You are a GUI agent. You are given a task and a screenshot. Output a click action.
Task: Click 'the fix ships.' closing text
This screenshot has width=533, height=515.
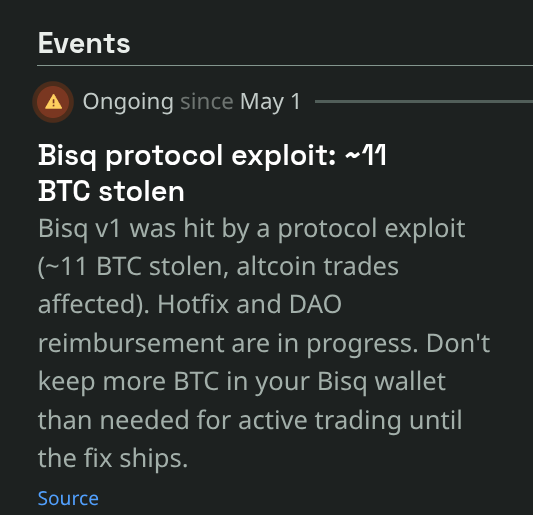pyautogui.click(x=113, y=458)
